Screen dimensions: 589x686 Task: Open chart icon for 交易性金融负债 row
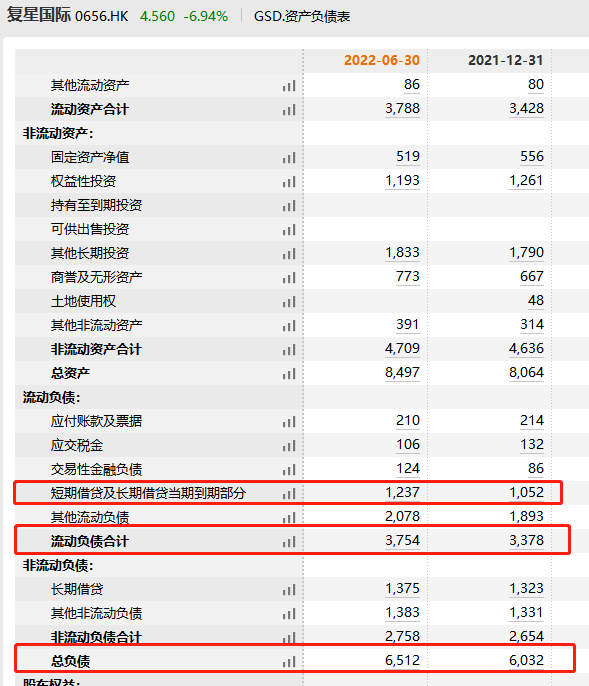tap(289, 470)
